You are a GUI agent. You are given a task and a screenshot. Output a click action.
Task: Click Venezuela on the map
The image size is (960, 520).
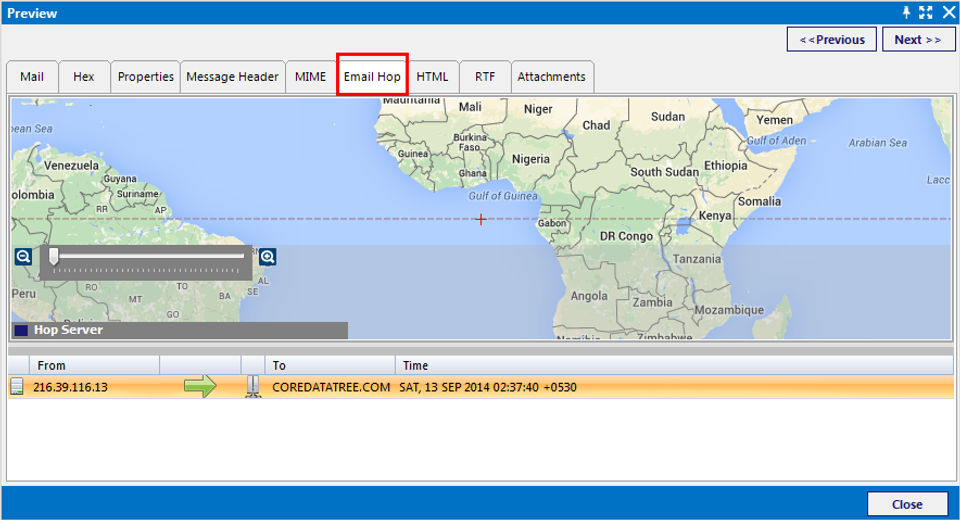[x=71, y=165]
